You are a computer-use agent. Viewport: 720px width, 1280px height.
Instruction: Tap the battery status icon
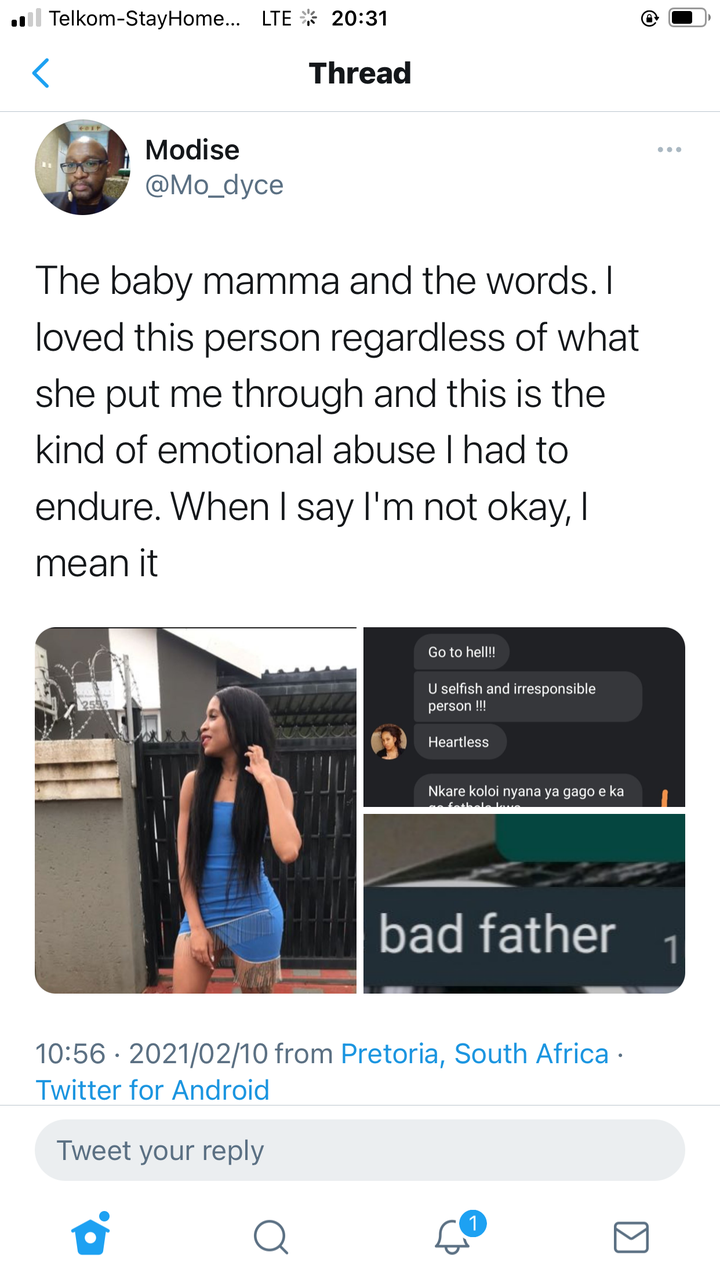point(688,18)
